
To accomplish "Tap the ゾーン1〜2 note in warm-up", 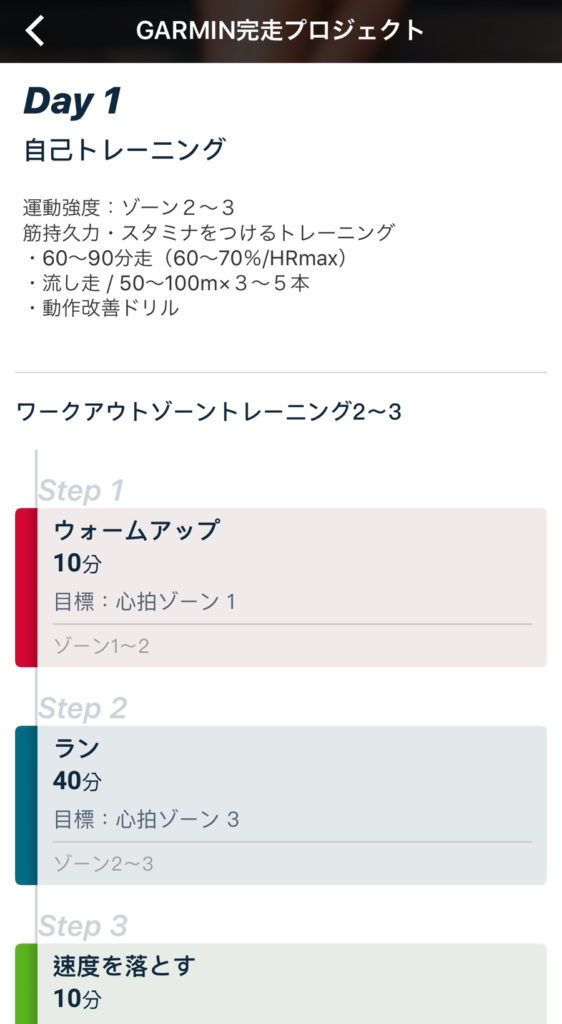I will coord(101,647).
